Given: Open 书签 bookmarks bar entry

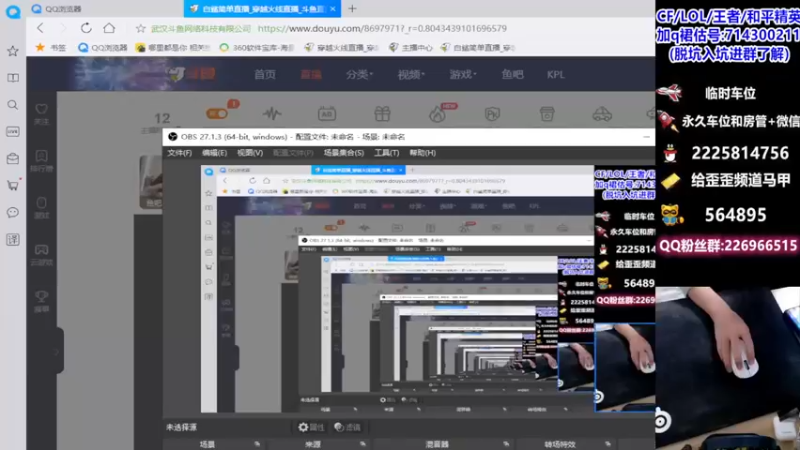Looking at the screenshot, I should (x=51, y=47).
